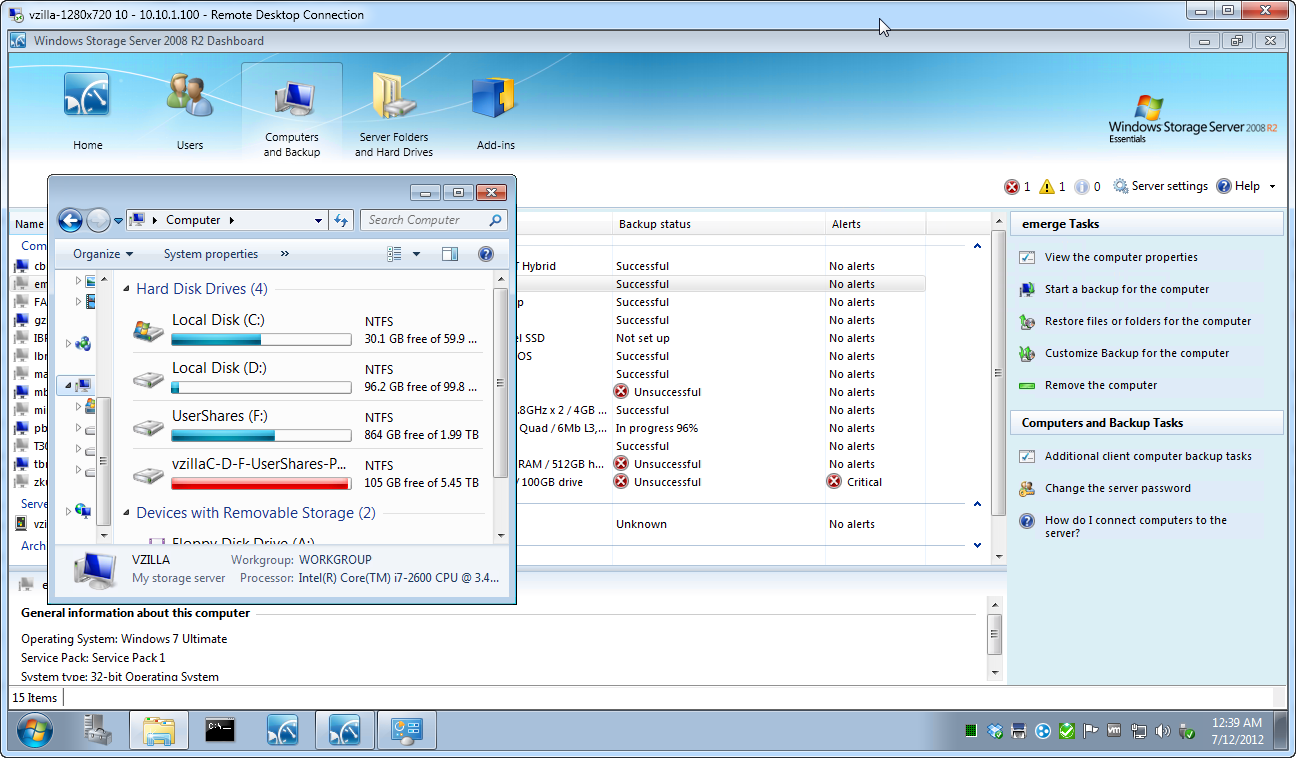Toggle the Explorer preview pane
This screenshot has width=1296, height=758.
[x=450, y=254]
